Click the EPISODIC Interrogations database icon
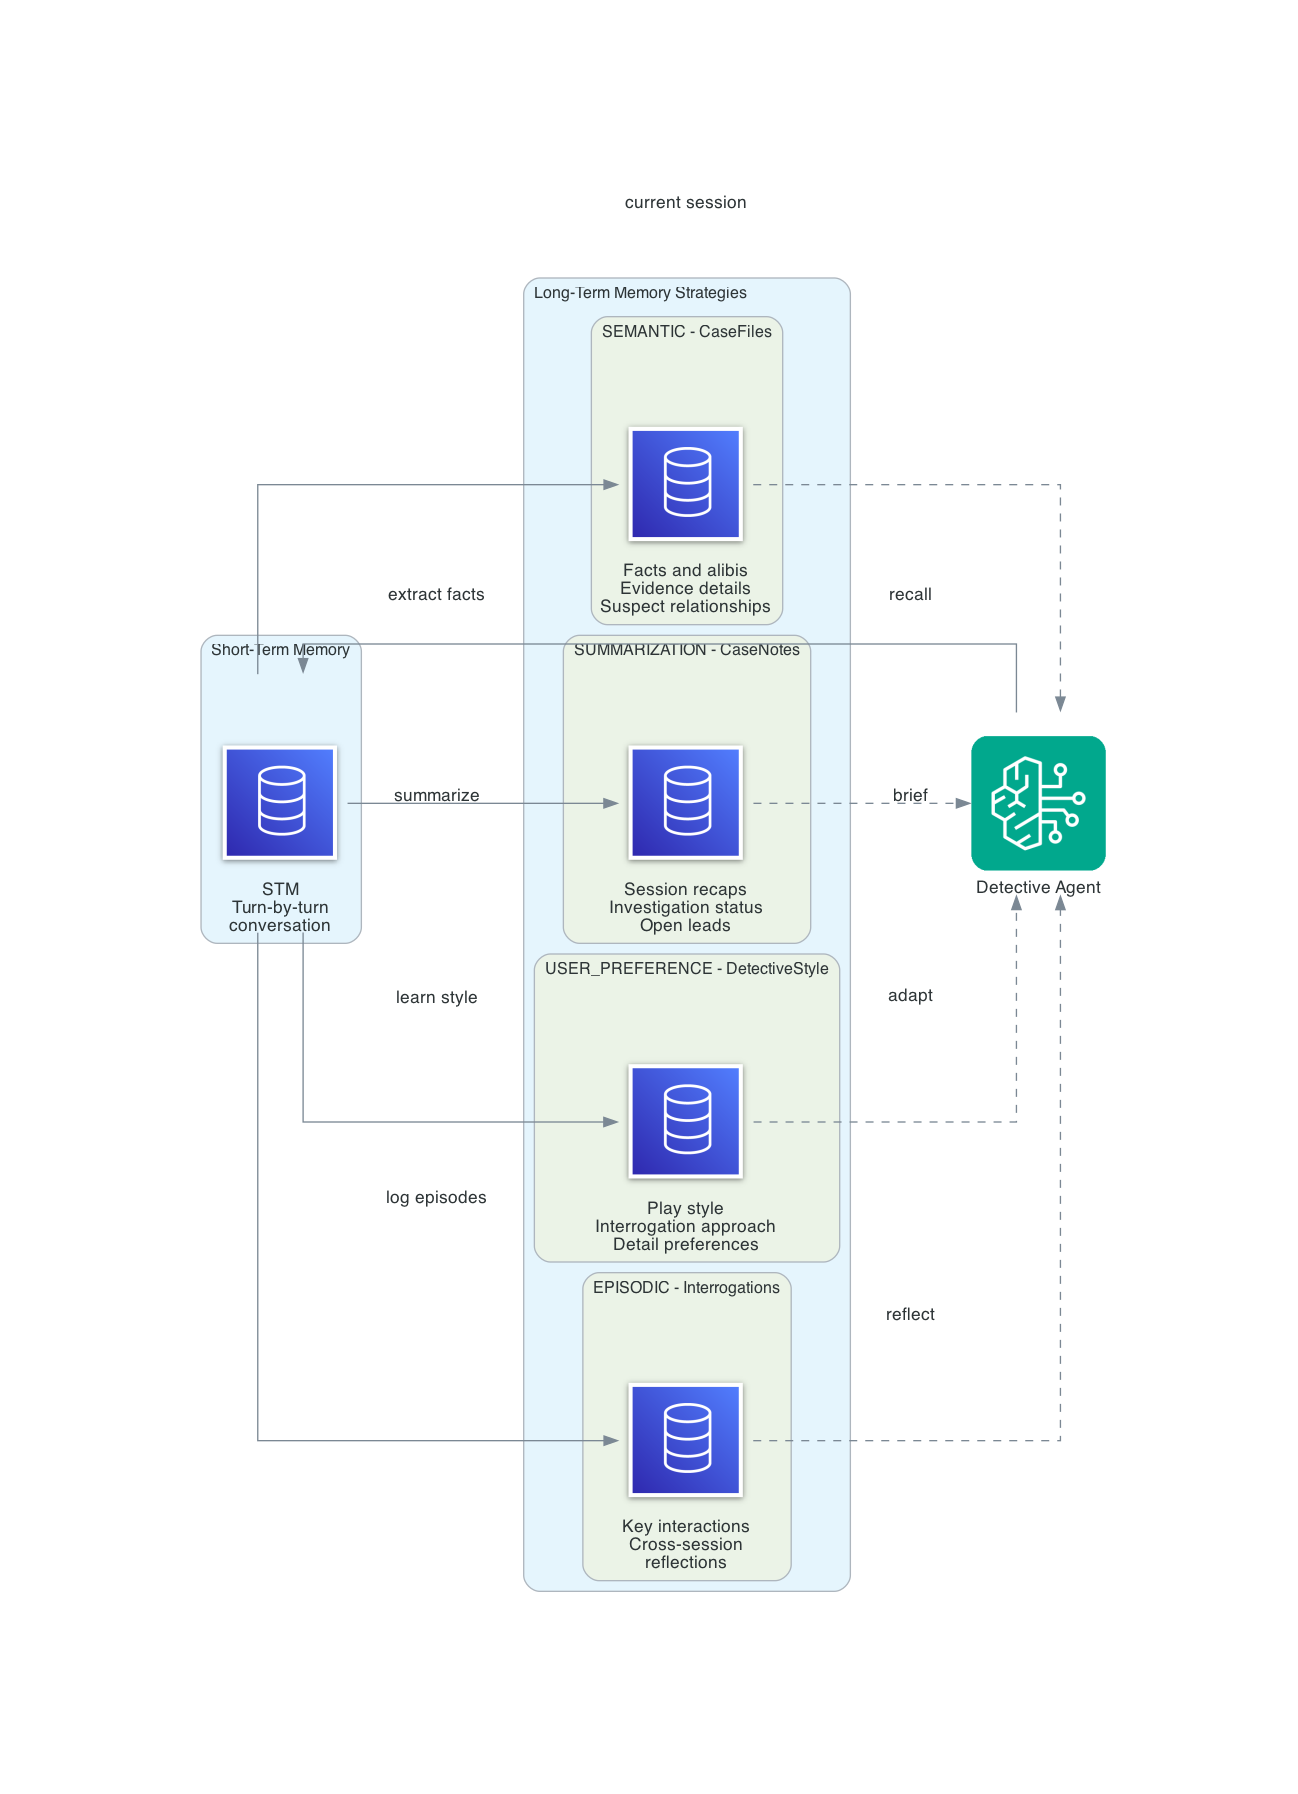Viewport: 1298px width, 1794px height. 685,1440
